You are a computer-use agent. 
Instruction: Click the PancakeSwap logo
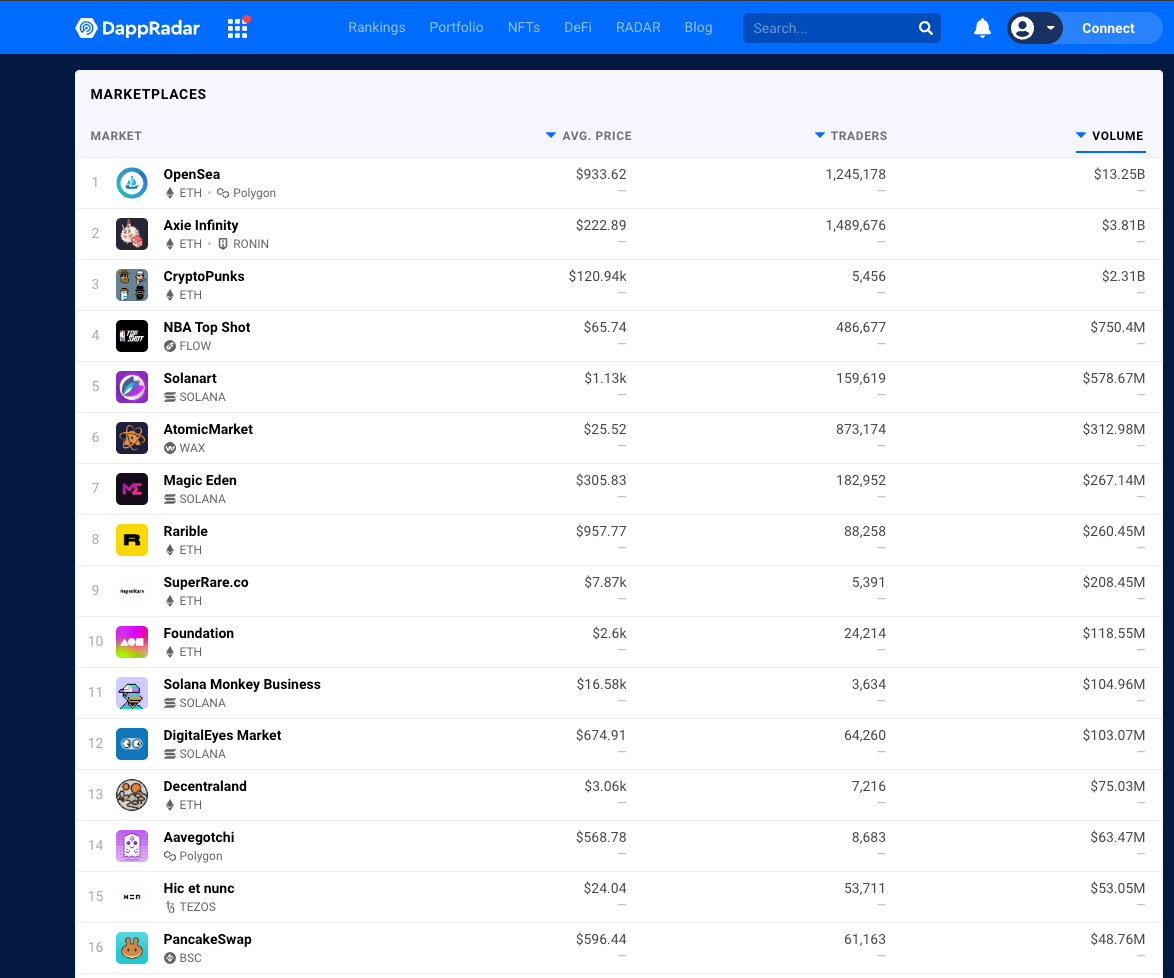tap(132, 947)
